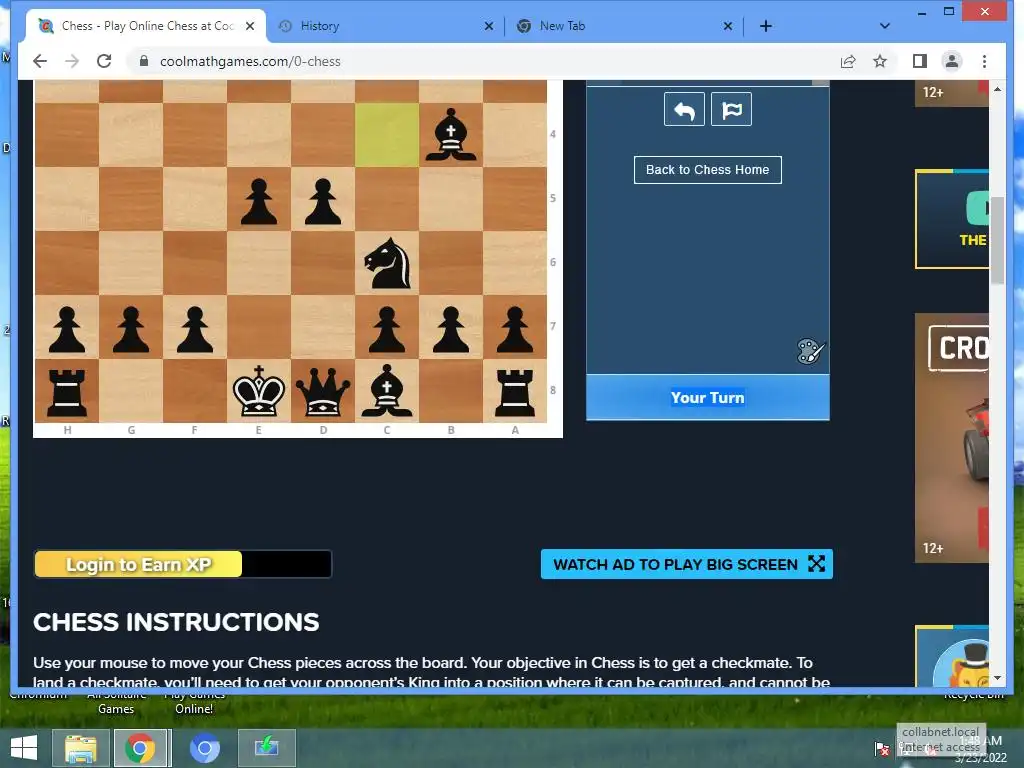Image resolution: width=1024 pixels, height=768 pixels.
Task: Click the download installer taskbar icon
Action: 266,748
